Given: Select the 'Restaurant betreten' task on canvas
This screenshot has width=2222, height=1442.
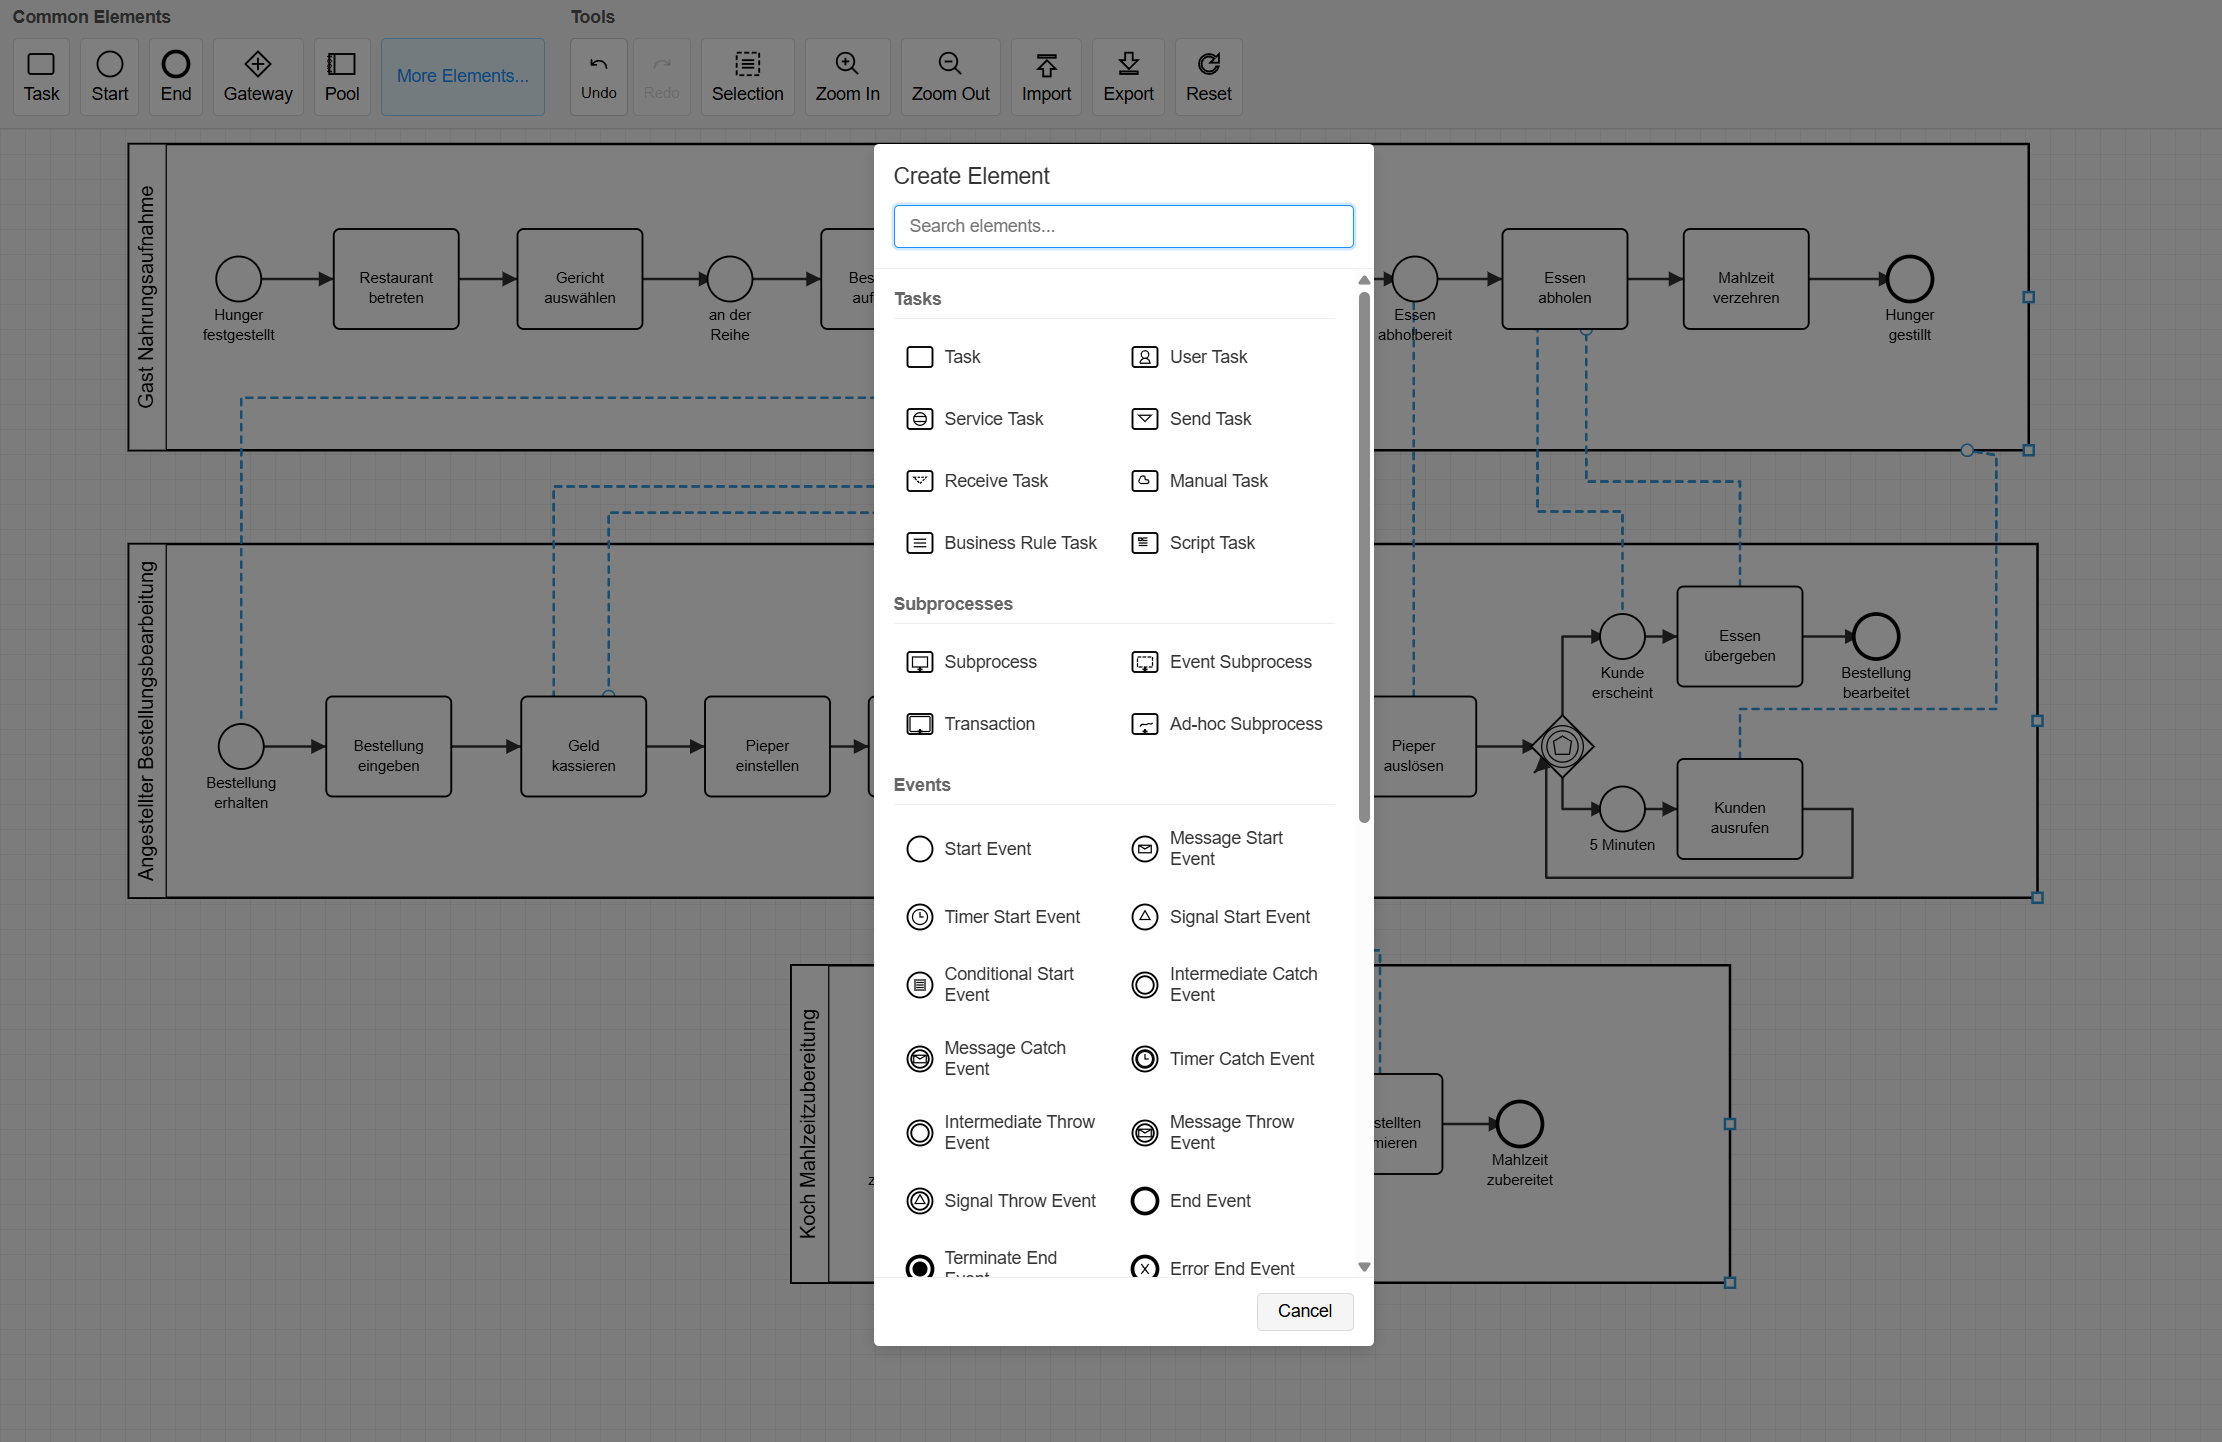Looking at the screenshot, I should coord(396,279).
